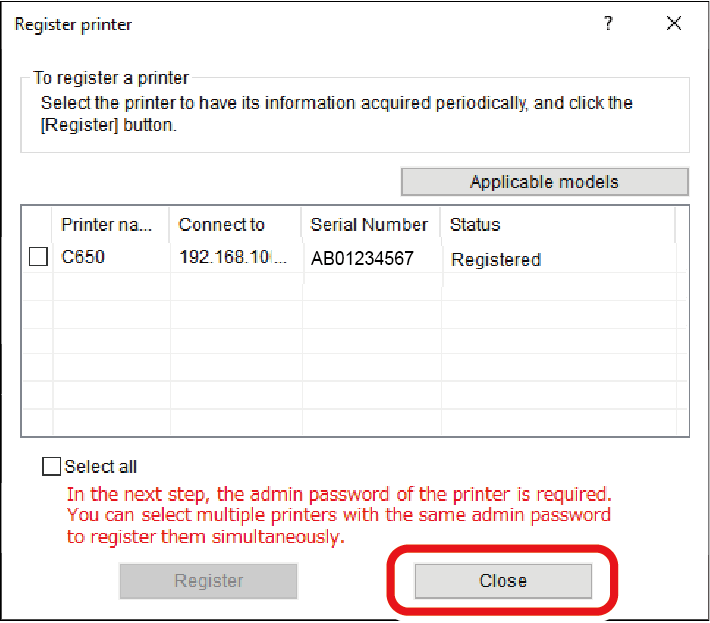Click the 192.168 IP address cell
This screenshot has height=623, width=710.
click(233, 257)
